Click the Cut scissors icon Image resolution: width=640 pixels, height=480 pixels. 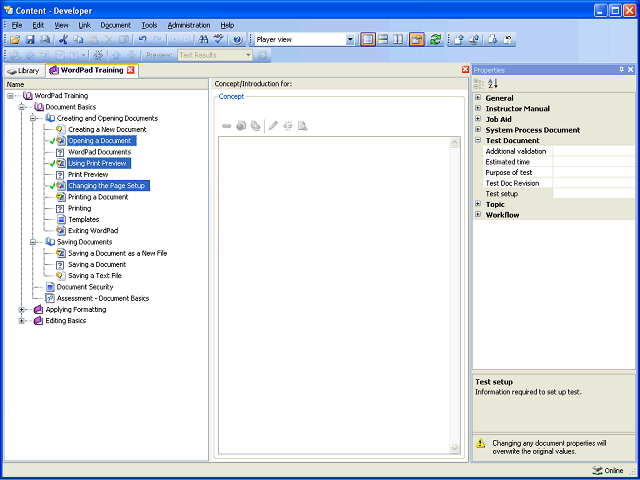pos(63,40)
